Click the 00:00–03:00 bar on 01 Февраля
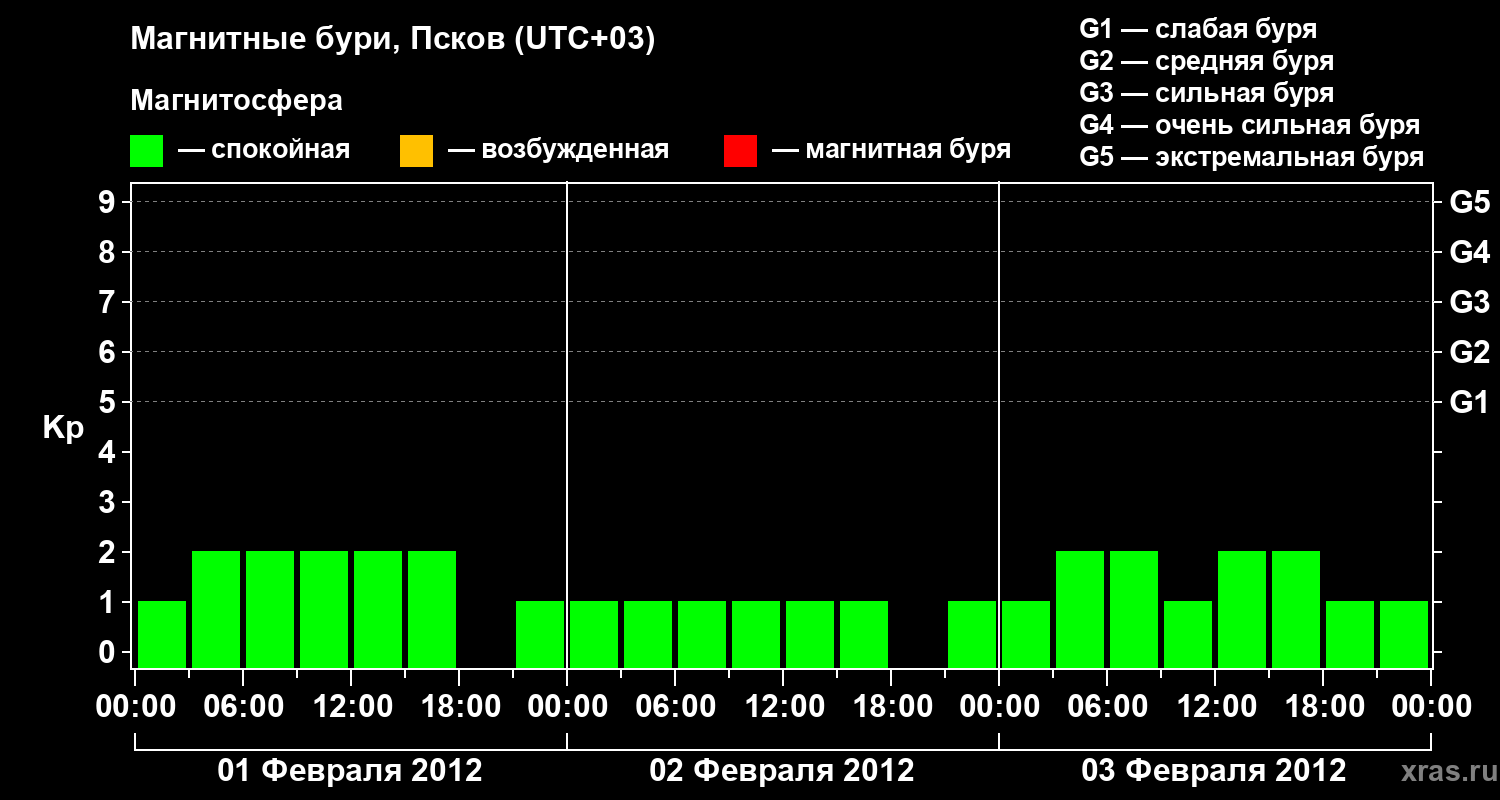The height and width of the screenshot is (800, 1500). tap(162, 634)
